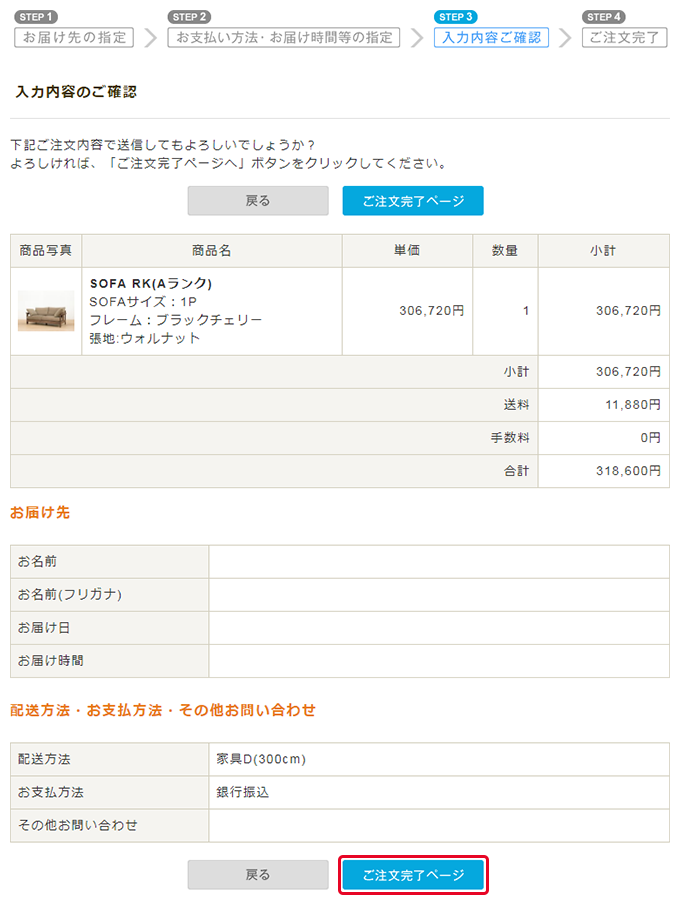This screenshot has height=907, width=680.
Task: Click the chevron arrow after STEP 2
Action: [417, 38]
